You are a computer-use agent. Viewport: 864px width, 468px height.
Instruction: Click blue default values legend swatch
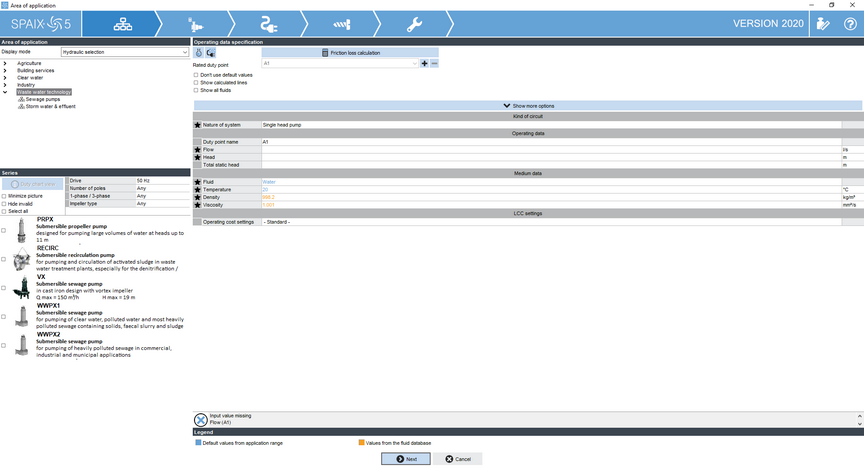[x=198, y=443]
